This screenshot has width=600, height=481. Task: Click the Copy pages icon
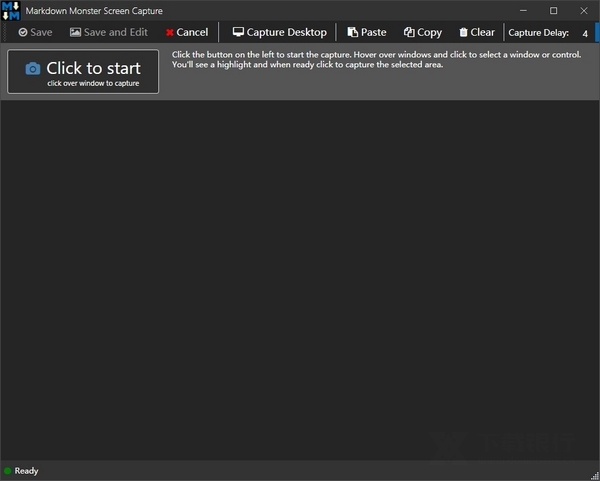(409, 33)
